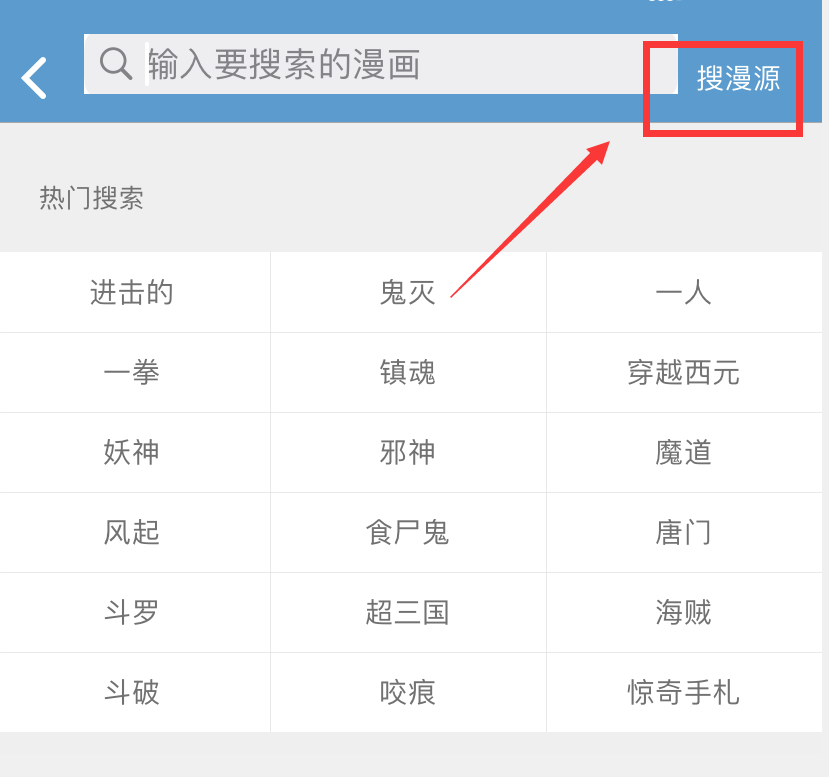
Task: Click hot search term 风起
Action: pyautogui.click(x=132, y=532)
